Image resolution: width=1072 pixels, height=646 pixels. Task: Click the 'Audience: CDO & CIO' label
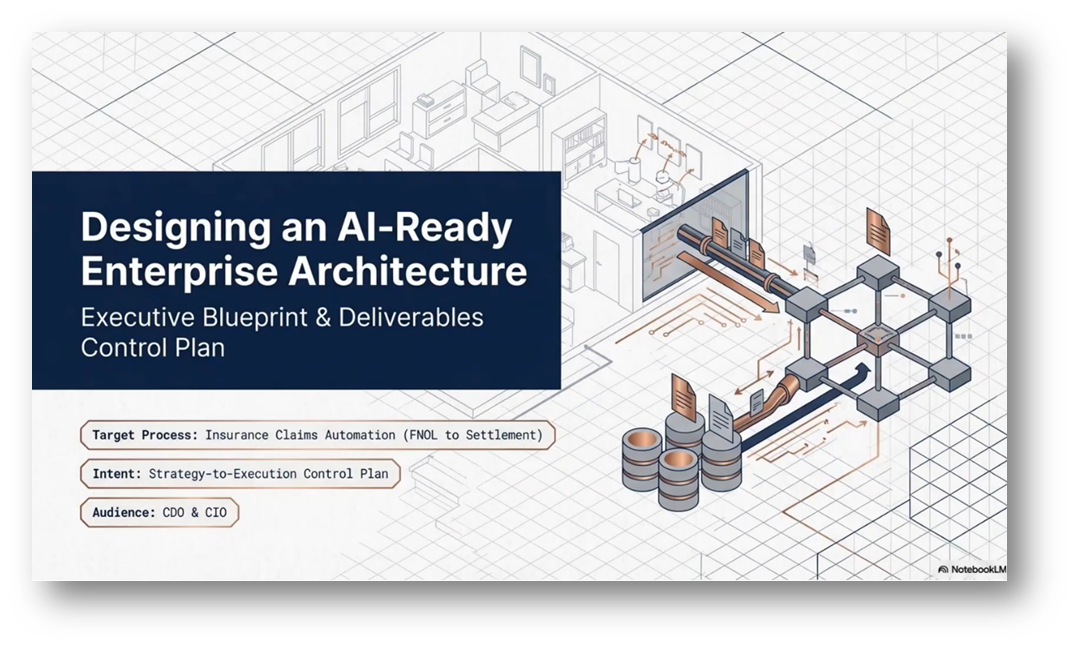tap(159, 513)
